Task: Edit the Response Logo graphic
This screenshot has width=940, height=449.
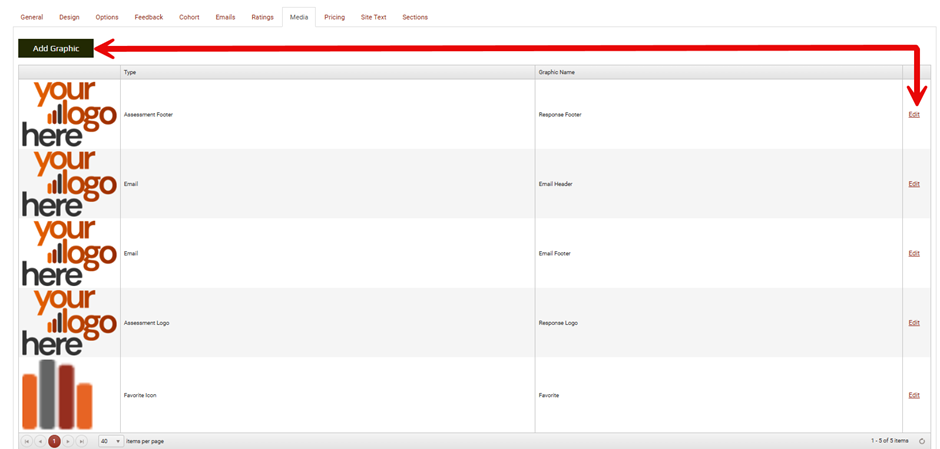Action: 914,323
